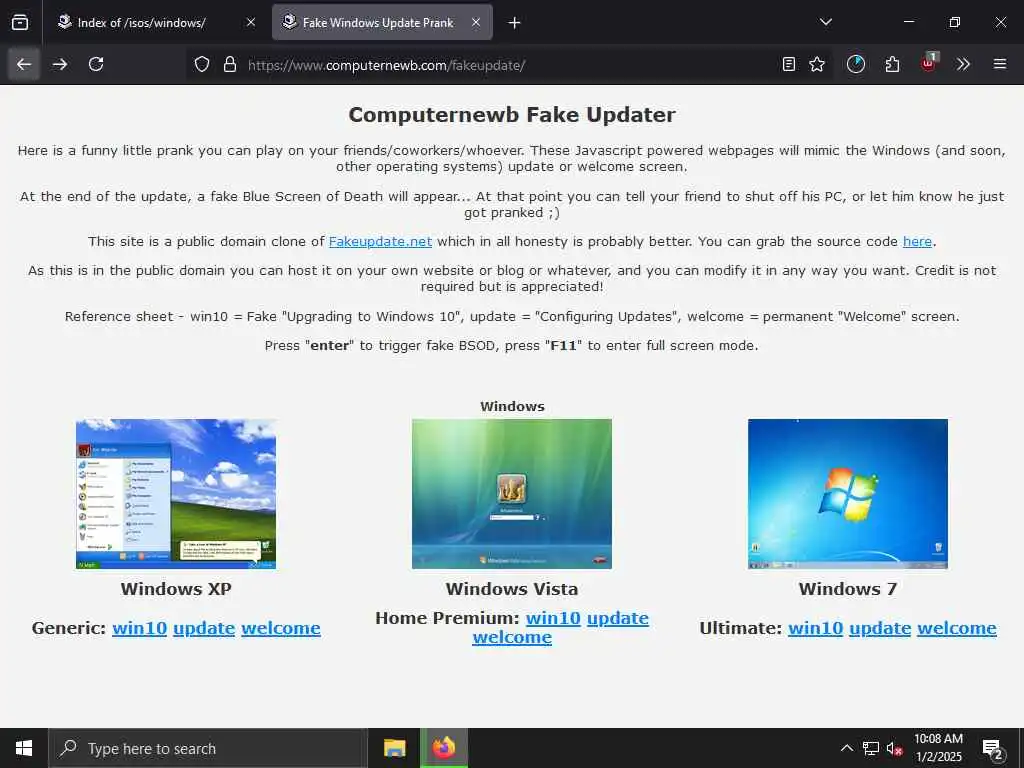
Task: Open the network status tray icon
Action: (x=871, y=748)
